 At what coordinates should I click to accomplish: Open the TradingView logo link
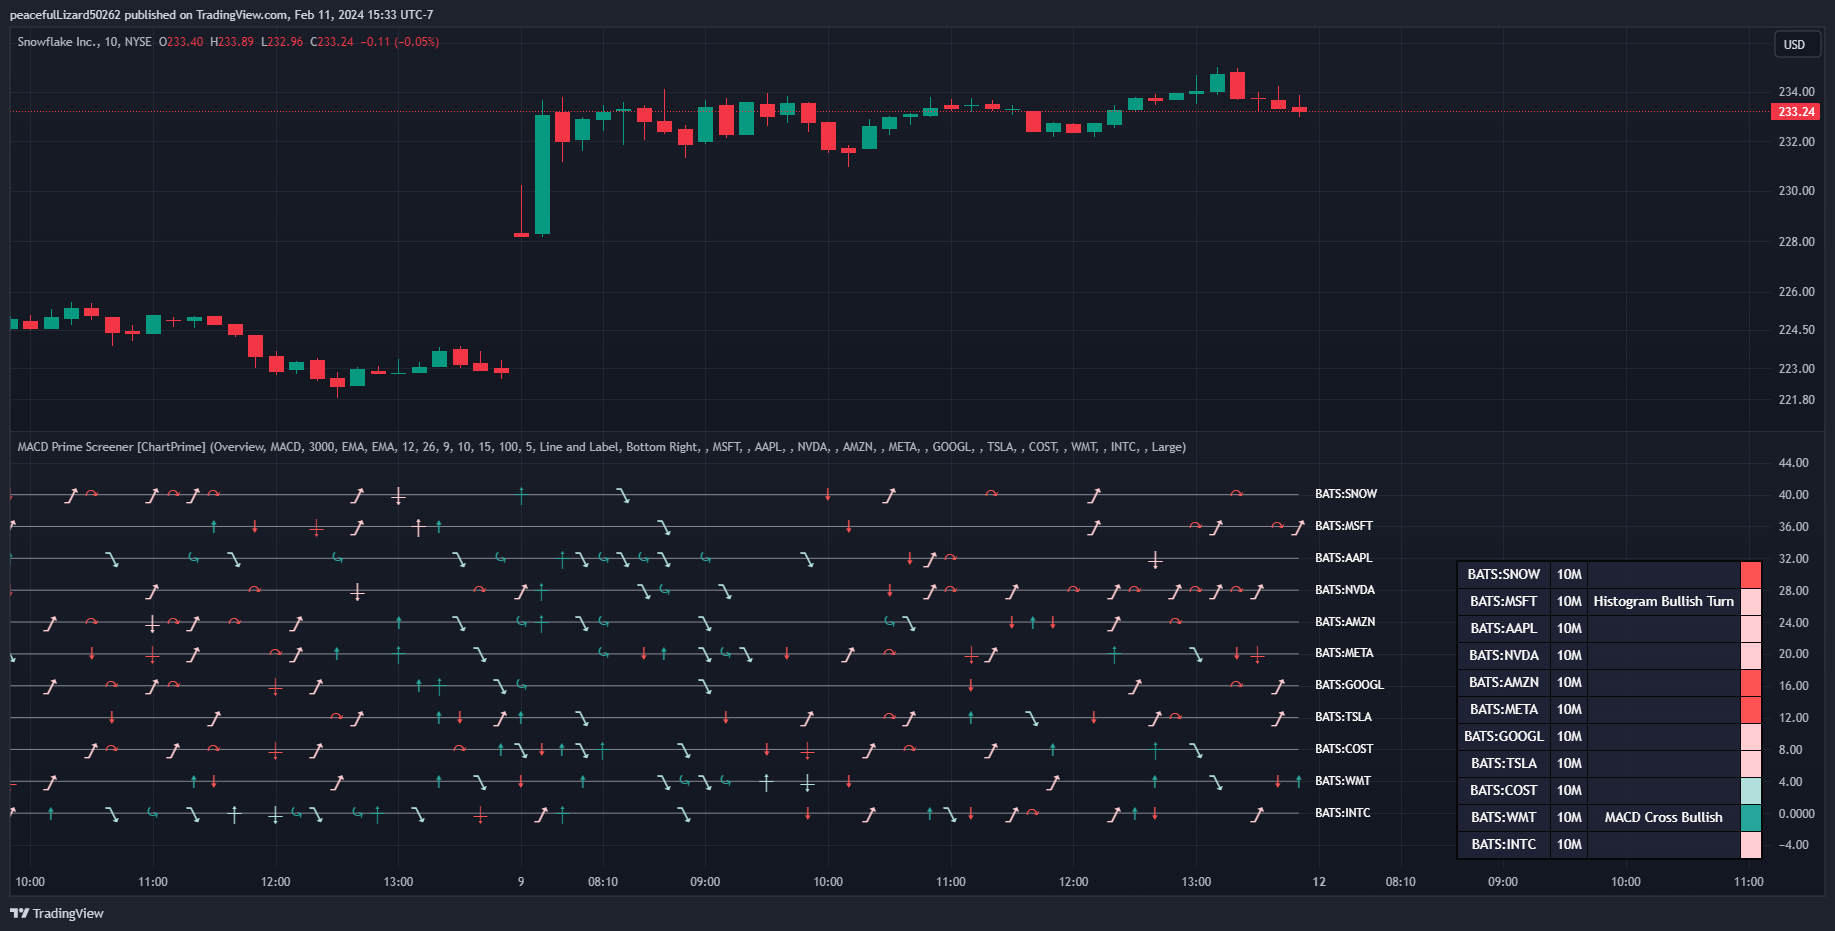point(57,913)
